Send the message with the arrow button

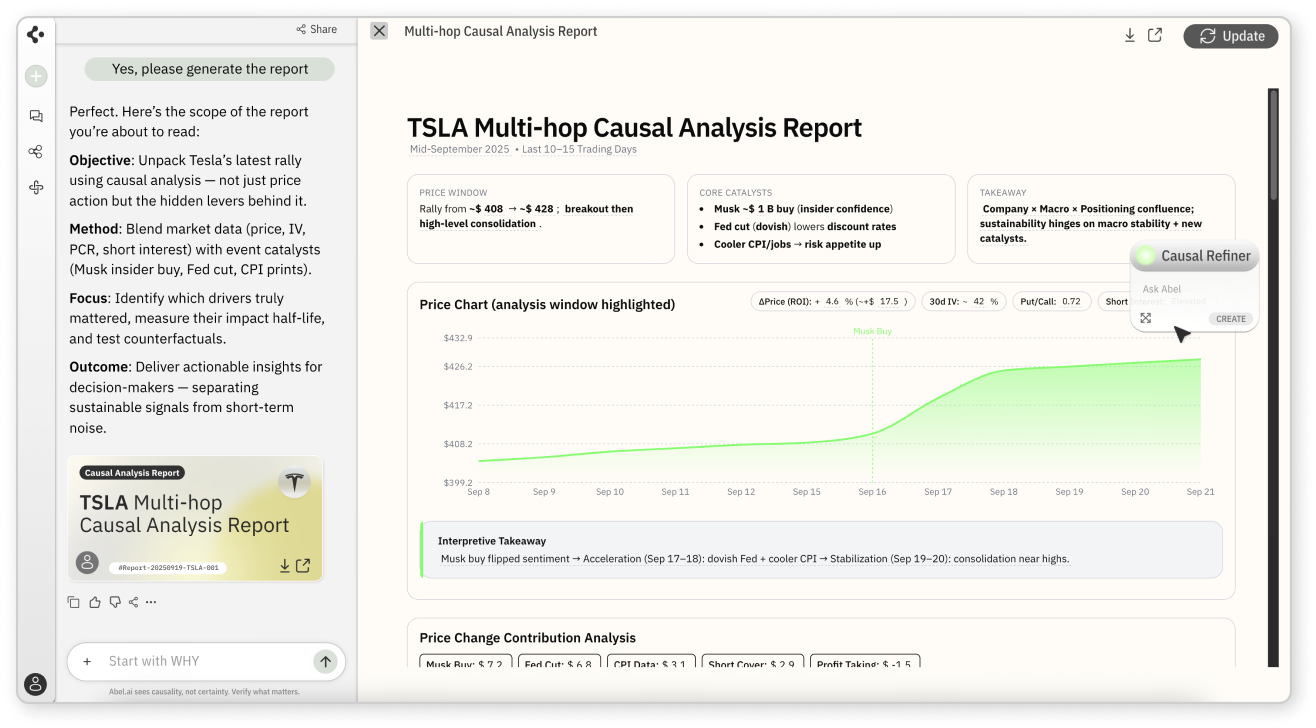click(x=325, y=661)
